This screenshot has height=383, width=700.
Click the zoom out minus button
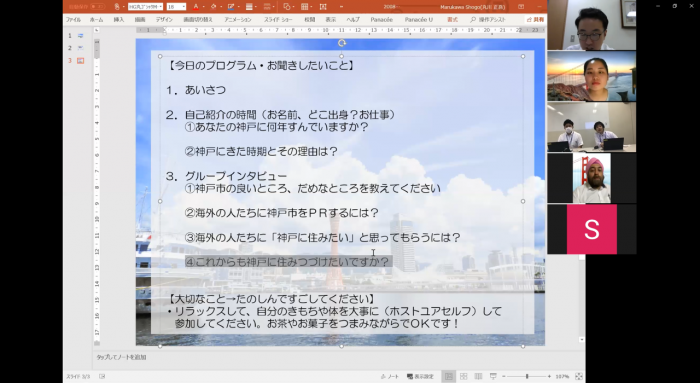504,377
